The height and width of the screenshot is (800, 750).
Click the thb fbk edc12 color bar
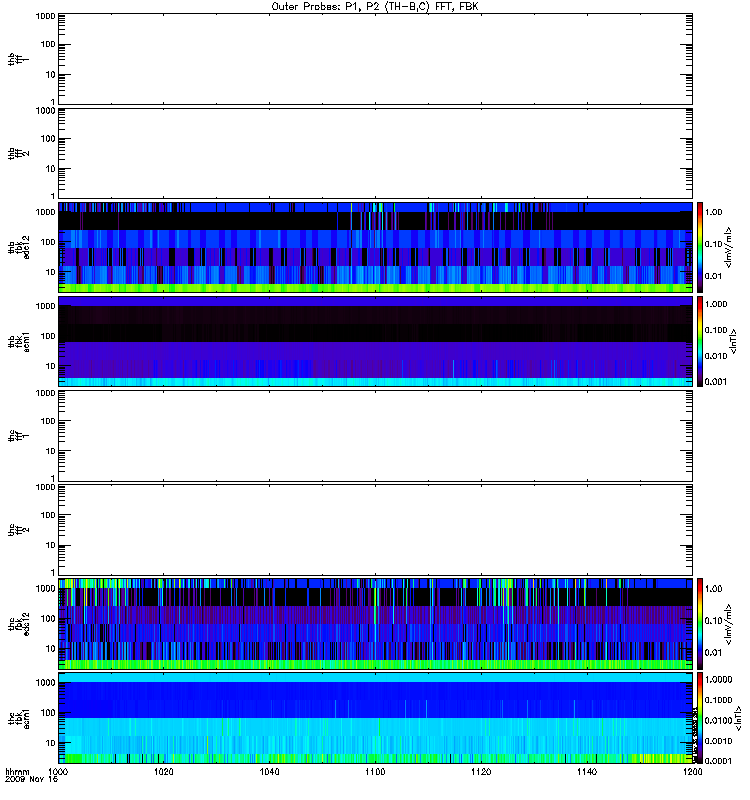[x=700, y=247]
